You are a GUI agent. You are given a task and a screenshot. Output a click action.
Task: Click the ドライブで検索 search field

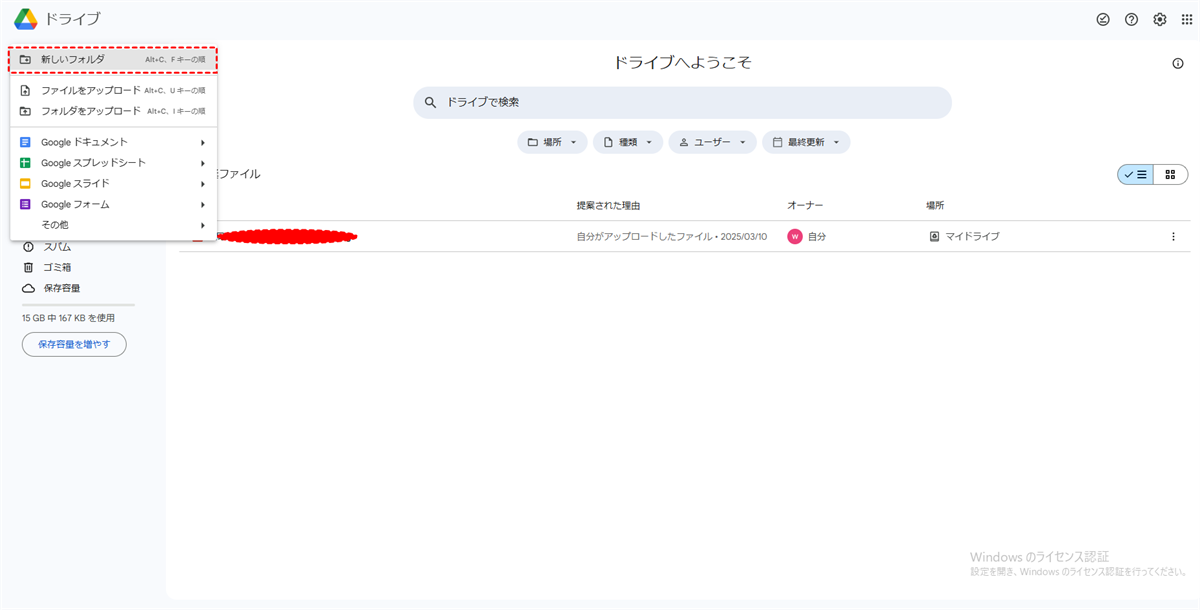[x=682, y=102]
